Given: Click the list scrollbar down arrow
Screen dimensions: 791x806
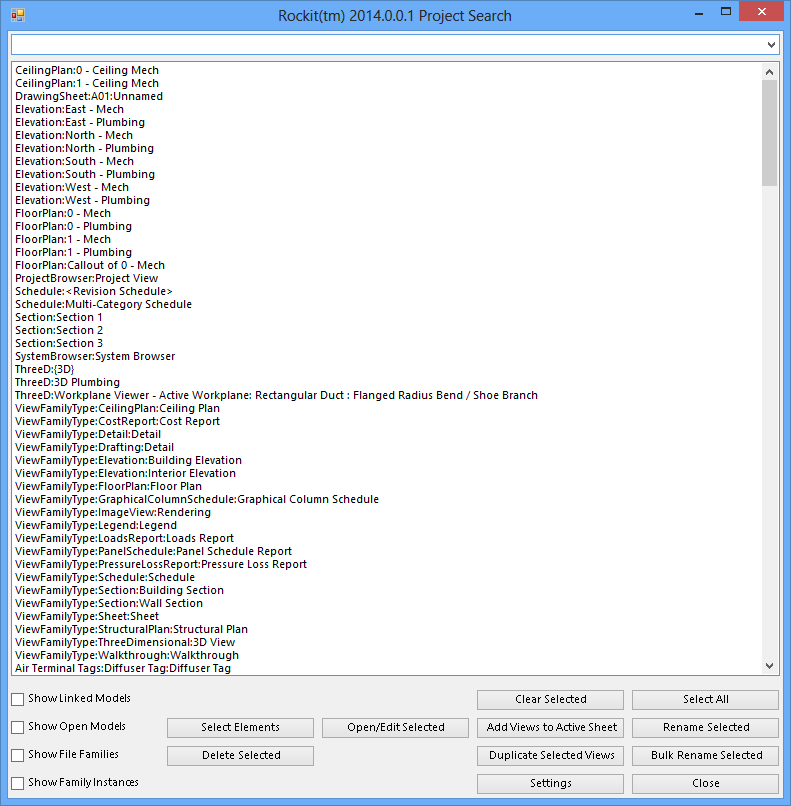Looking at the screenshot, I should pos(769,666).
